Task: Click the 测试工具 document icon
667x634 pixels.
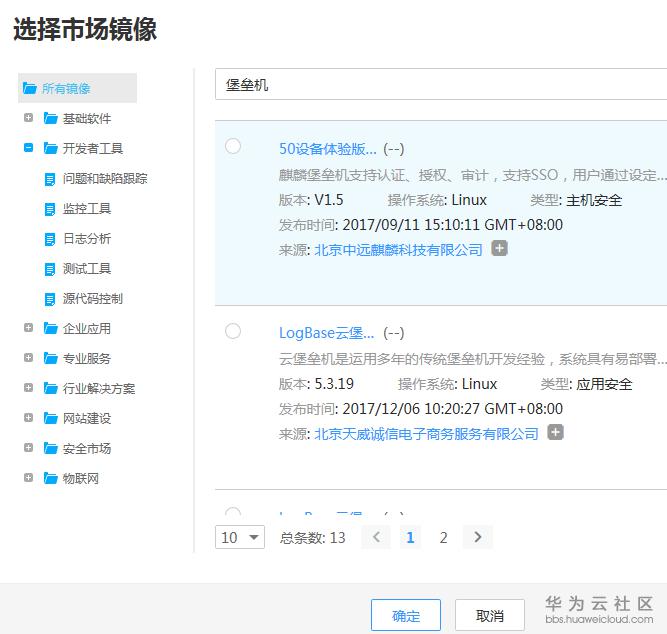Action: tap(50, 269)
